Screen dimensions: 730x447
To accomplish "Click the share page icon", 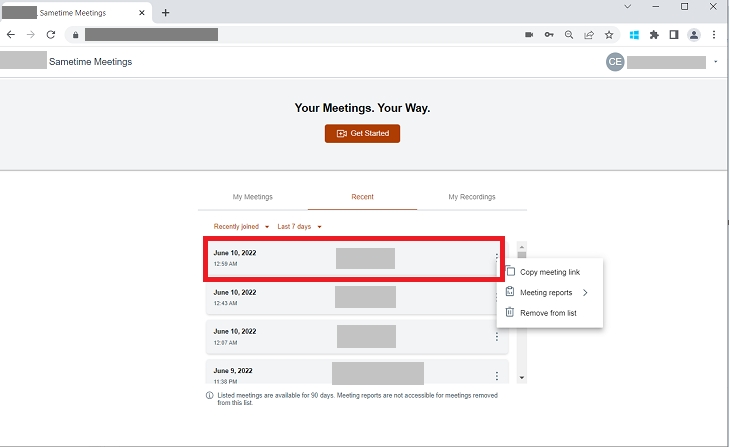I will 589,34.
